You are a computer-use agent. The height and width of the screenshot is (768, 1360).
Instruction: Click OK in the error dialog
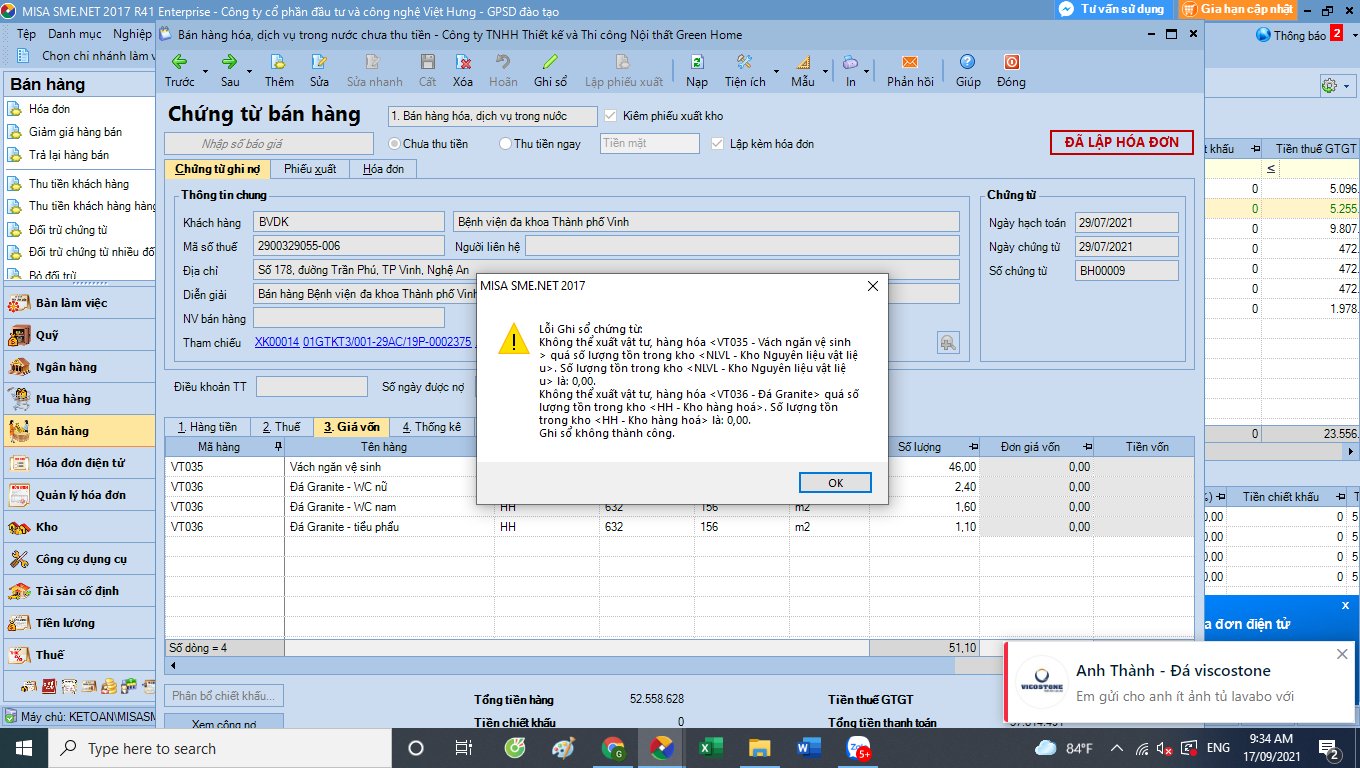(836, 482)
